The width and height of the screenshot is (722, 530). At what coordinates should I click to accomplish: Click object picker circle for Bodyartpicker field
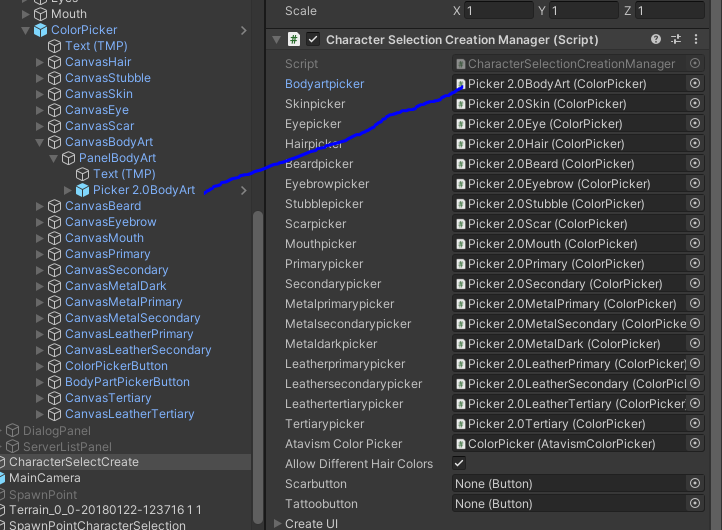pos(695,84)
